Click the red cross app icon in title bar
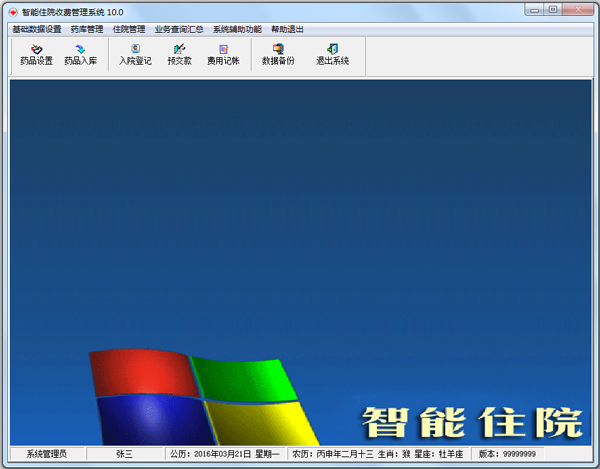This screenshot has height=469, width=600. [13, 13]
